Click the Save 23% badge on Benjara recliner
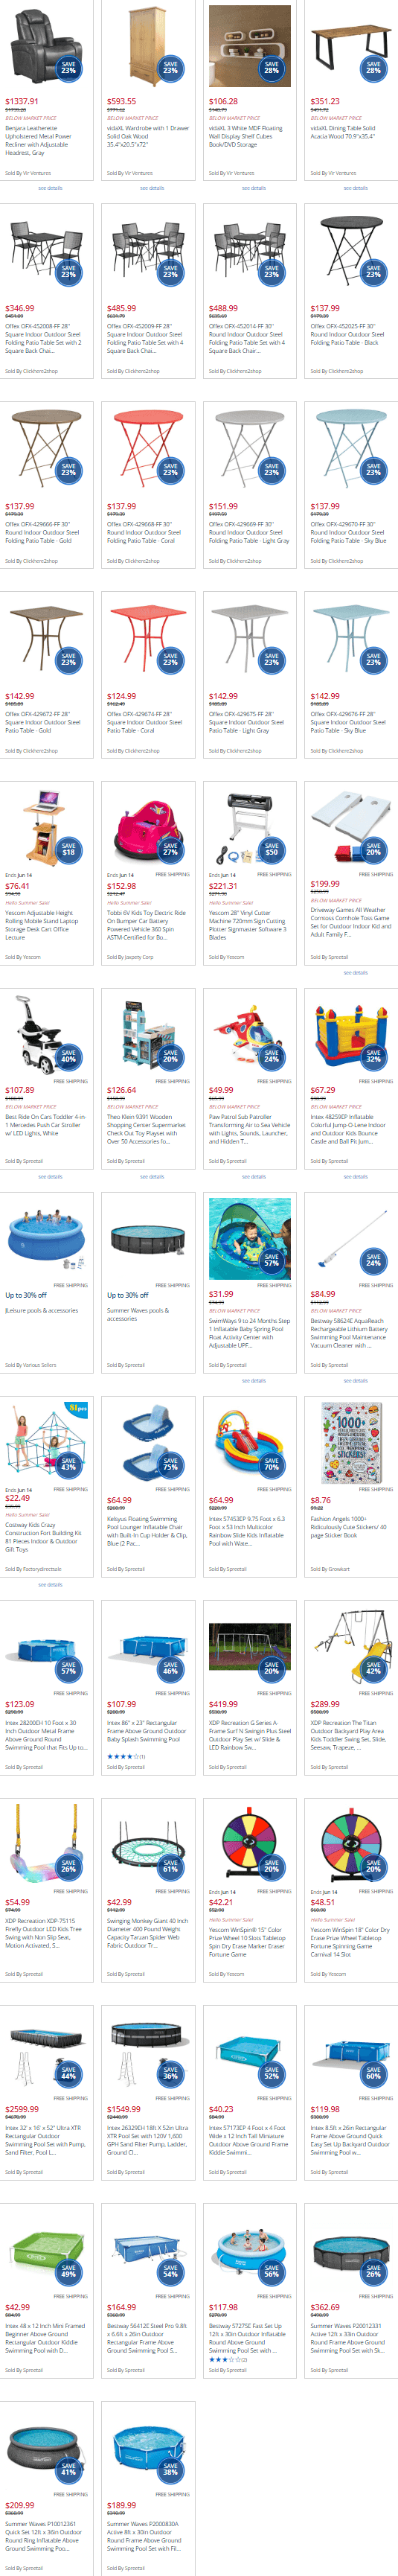398x2576 pixels. [x=68, y=67]
